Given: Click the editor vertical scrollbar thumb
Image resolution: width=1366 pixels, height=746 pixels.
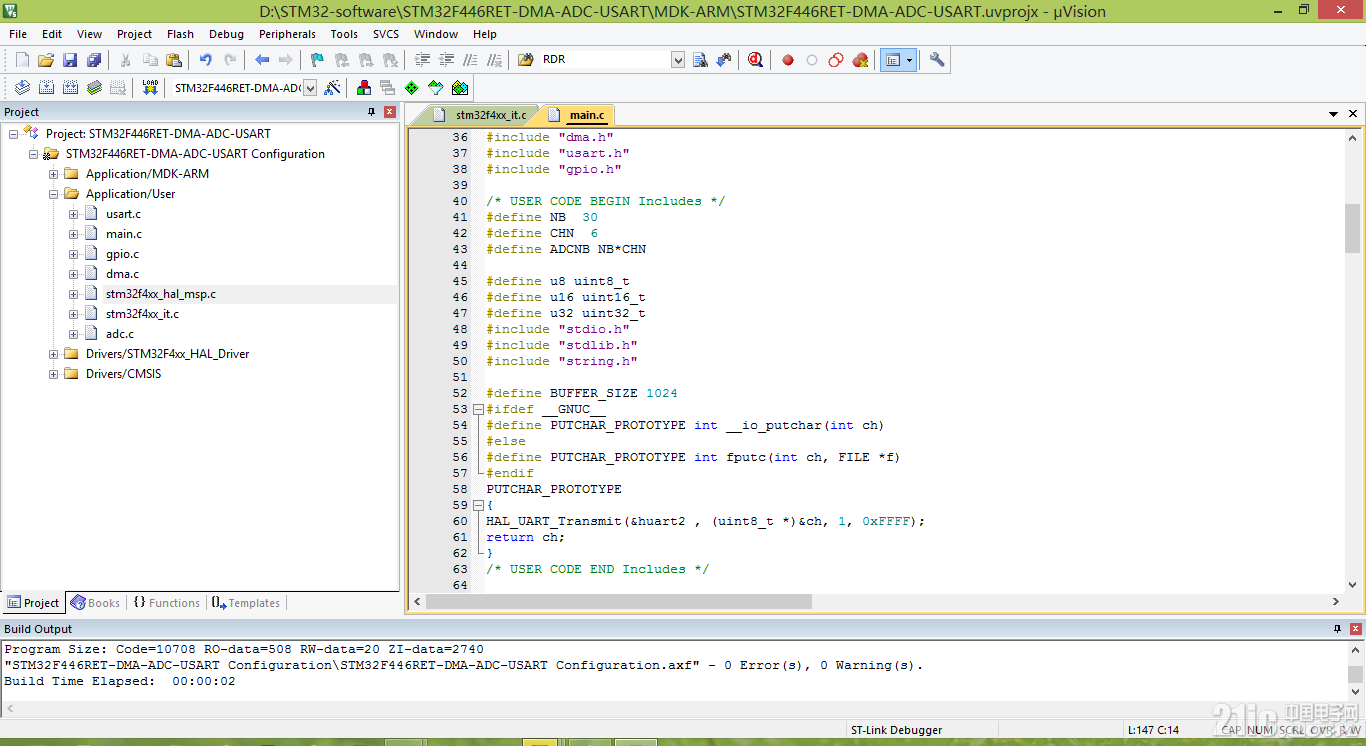Looking at the screenshot, I should (1352, 229).
